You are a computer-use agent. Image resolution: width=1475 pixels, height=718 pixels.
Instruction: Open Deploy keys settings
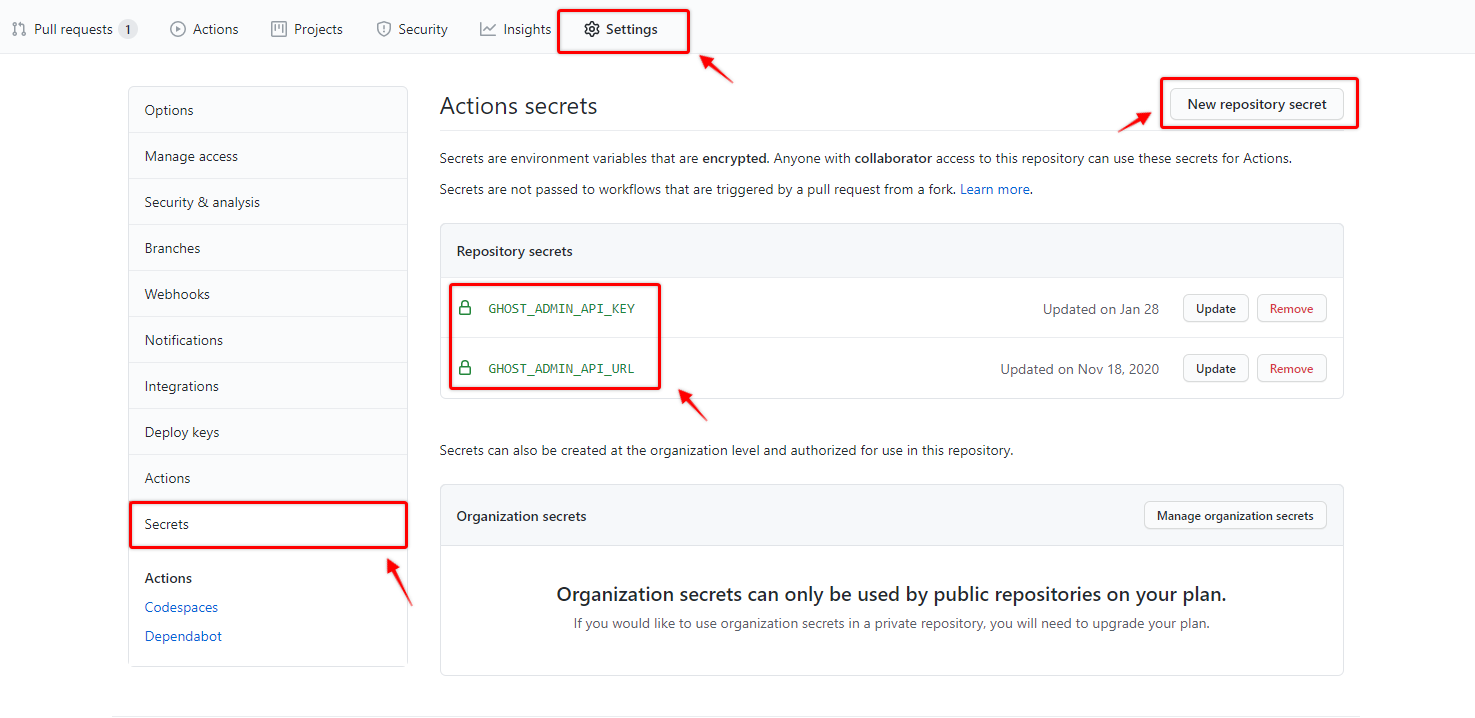click(x=268, y=432)
